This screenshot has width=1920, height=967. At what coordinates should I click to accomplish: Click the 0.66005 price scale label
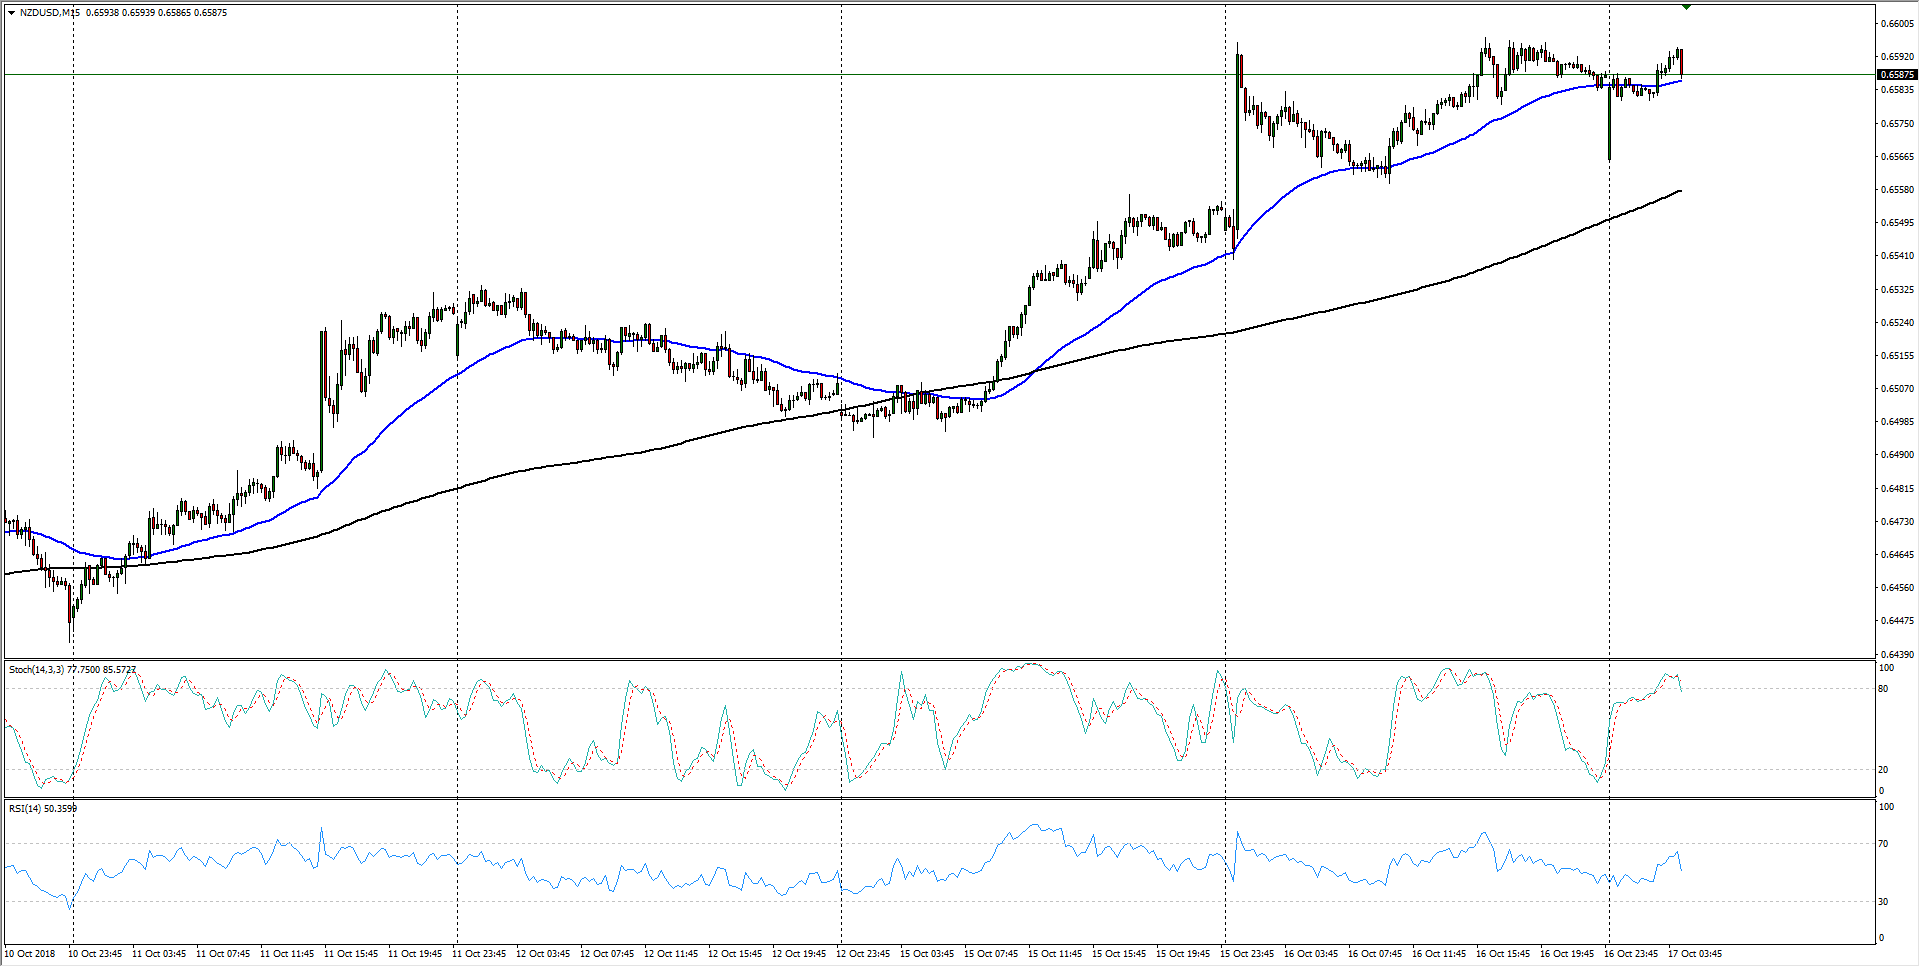1897,24
